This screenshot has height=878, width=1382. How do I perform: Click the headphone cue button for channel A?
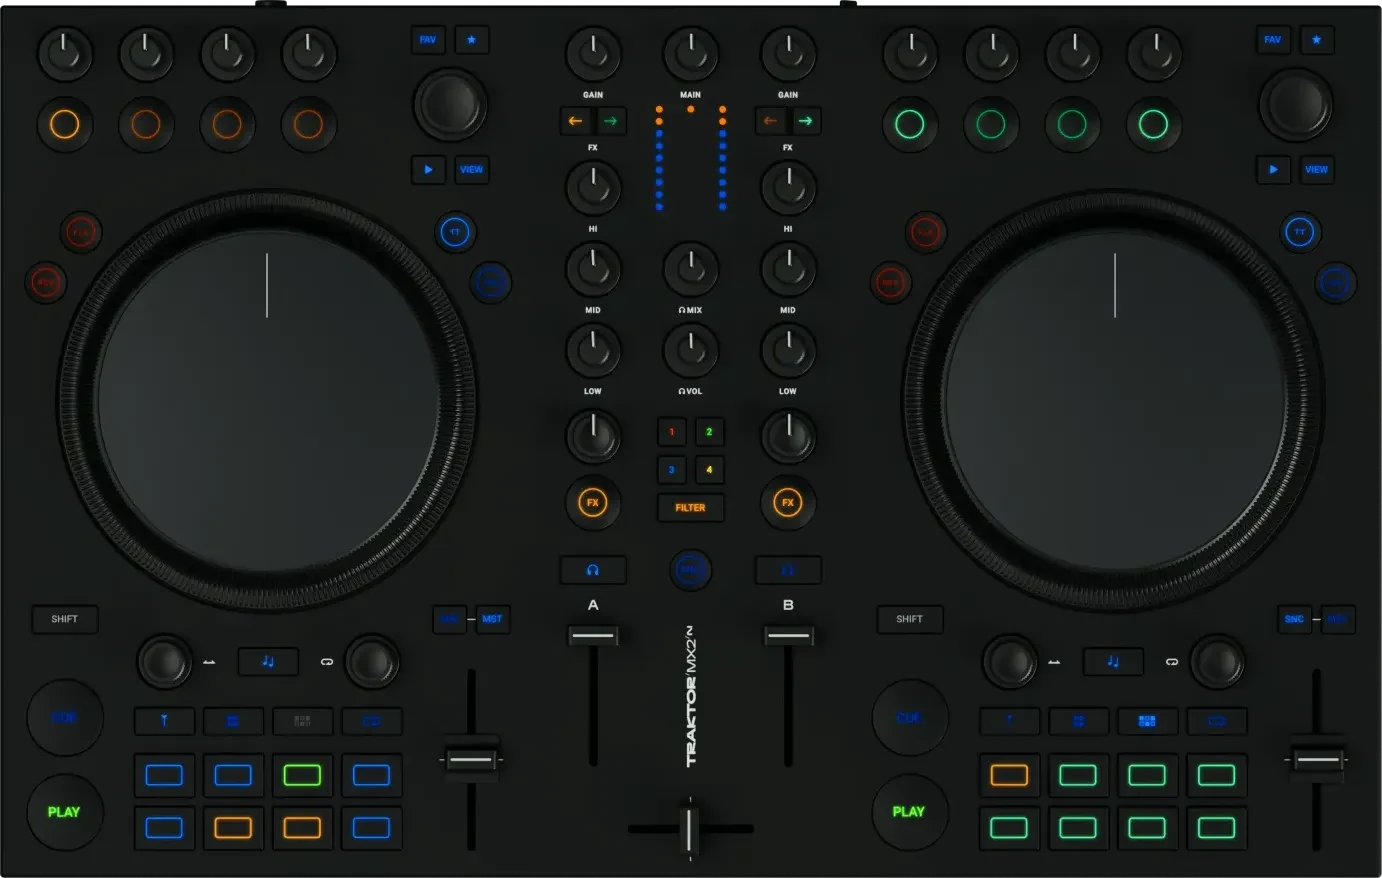click(593, 570)
